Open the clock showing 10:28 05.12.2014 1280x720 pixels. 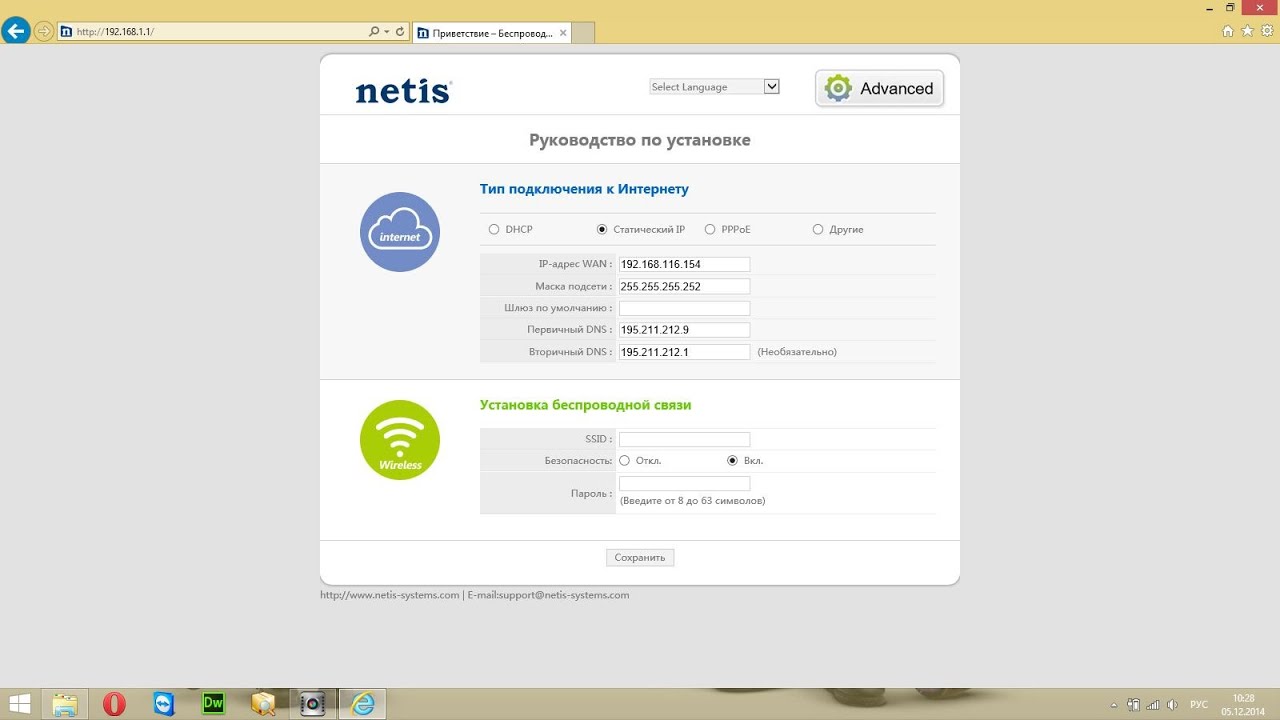point(1243,704)
